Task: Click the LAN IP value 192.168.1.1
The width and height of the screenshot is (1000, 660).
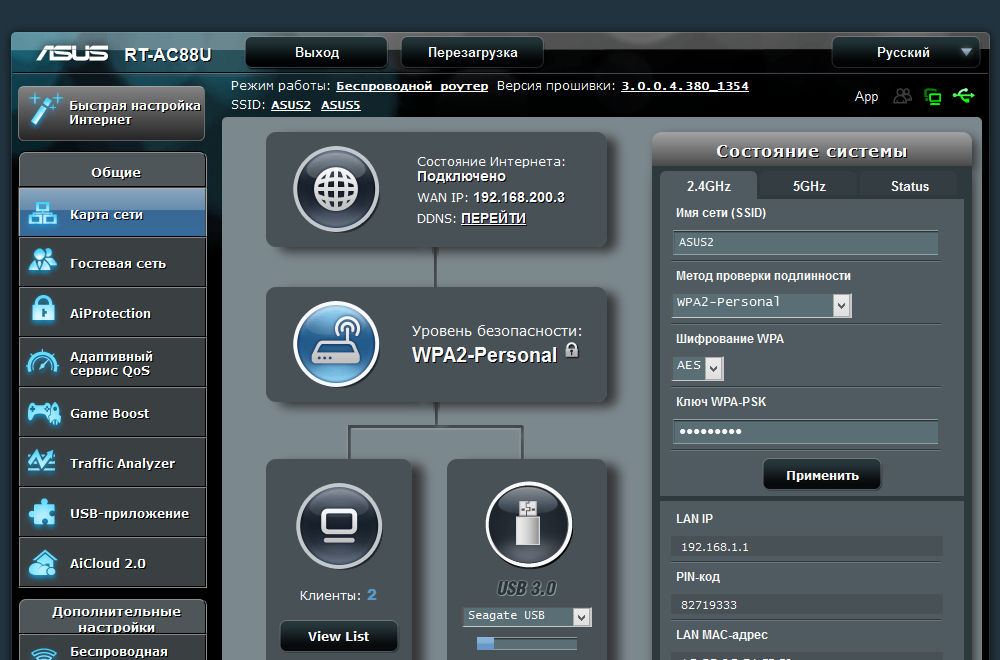Action: click(x=714, y=547)
